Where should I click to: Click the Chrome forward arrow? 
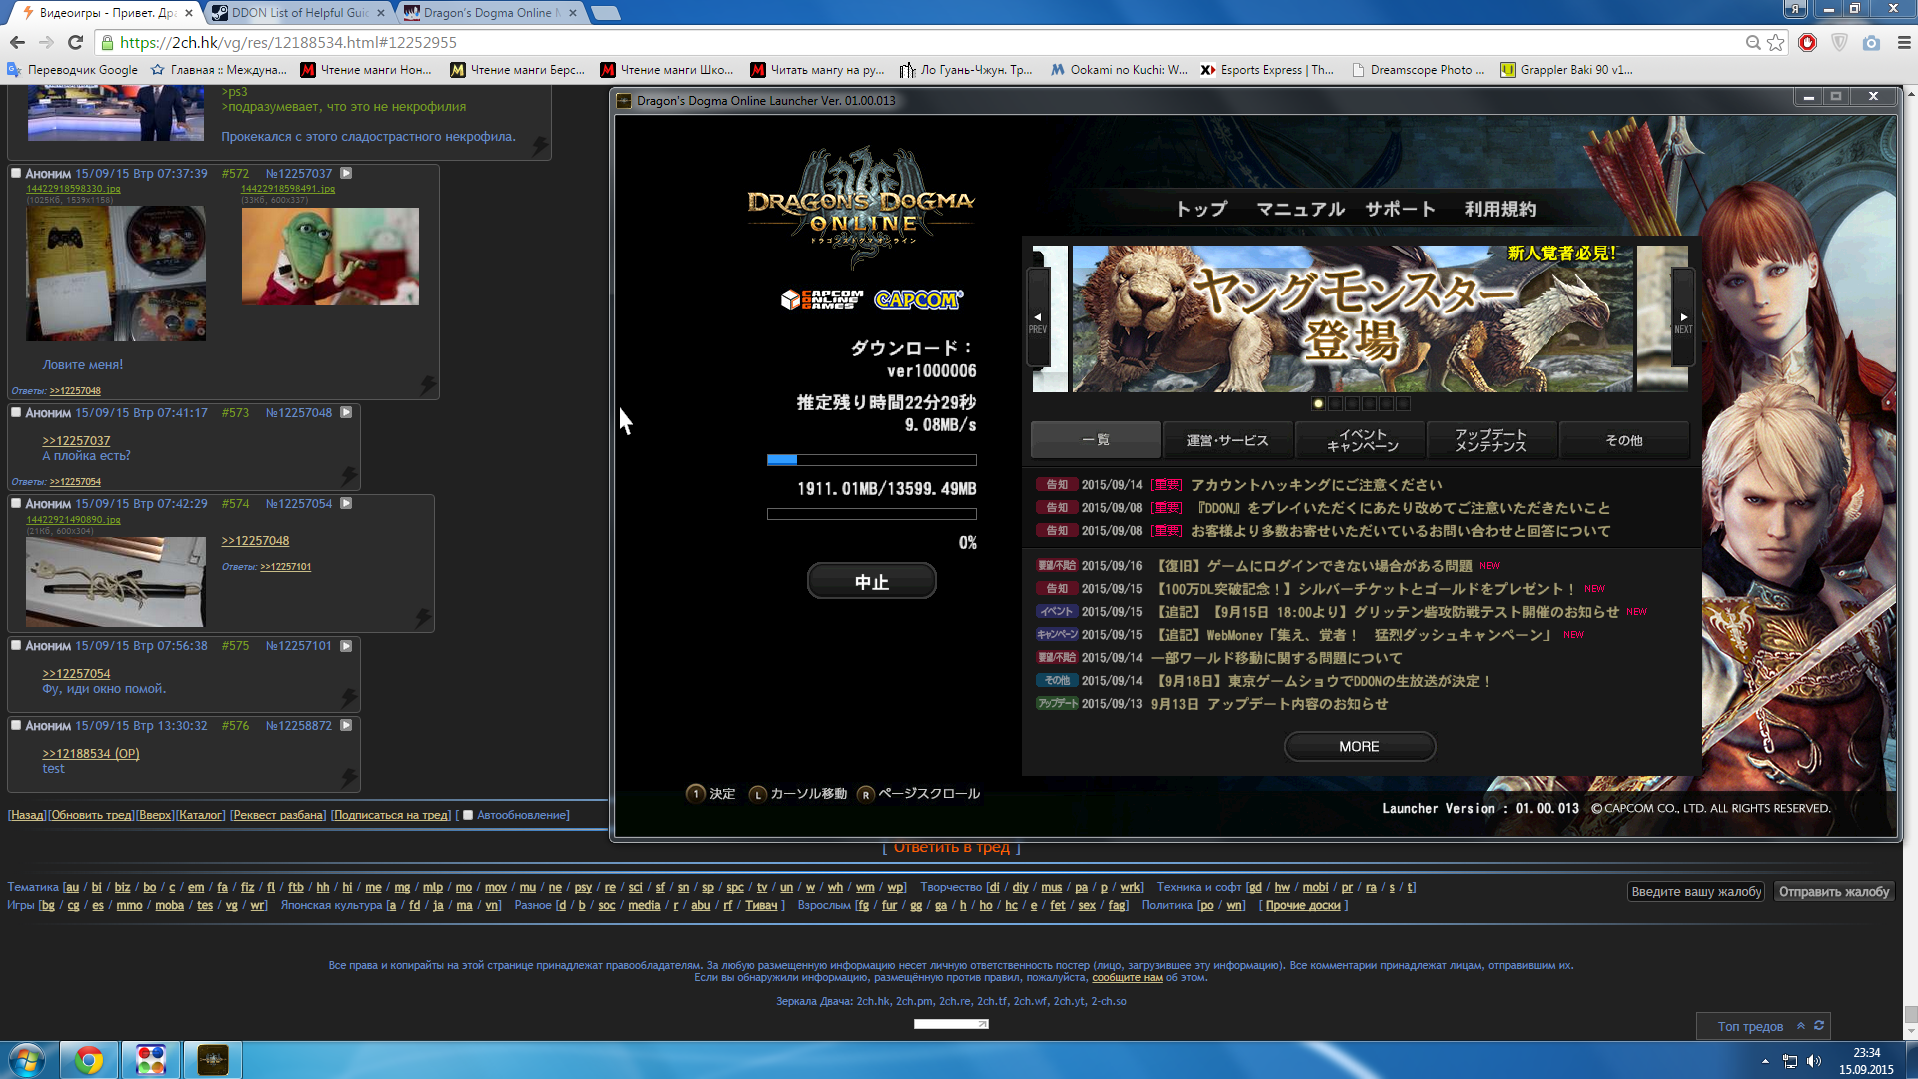click(46, 42)
